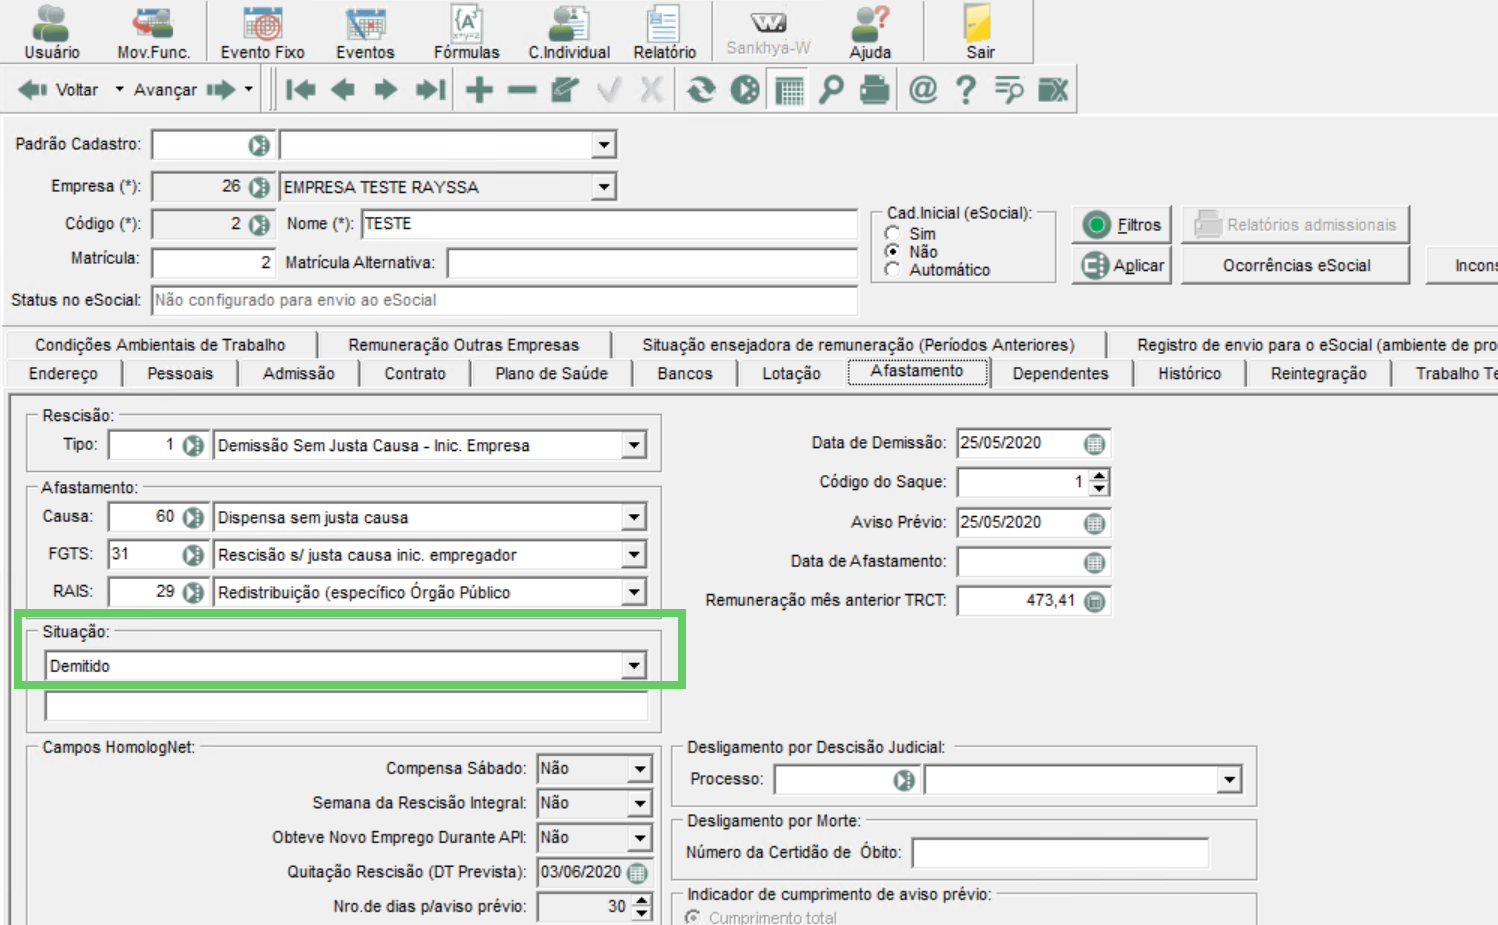Switch to the Endereço tab
This screenshot has width=1498, height=925.
pyautogui.click(x=63, y=373)
